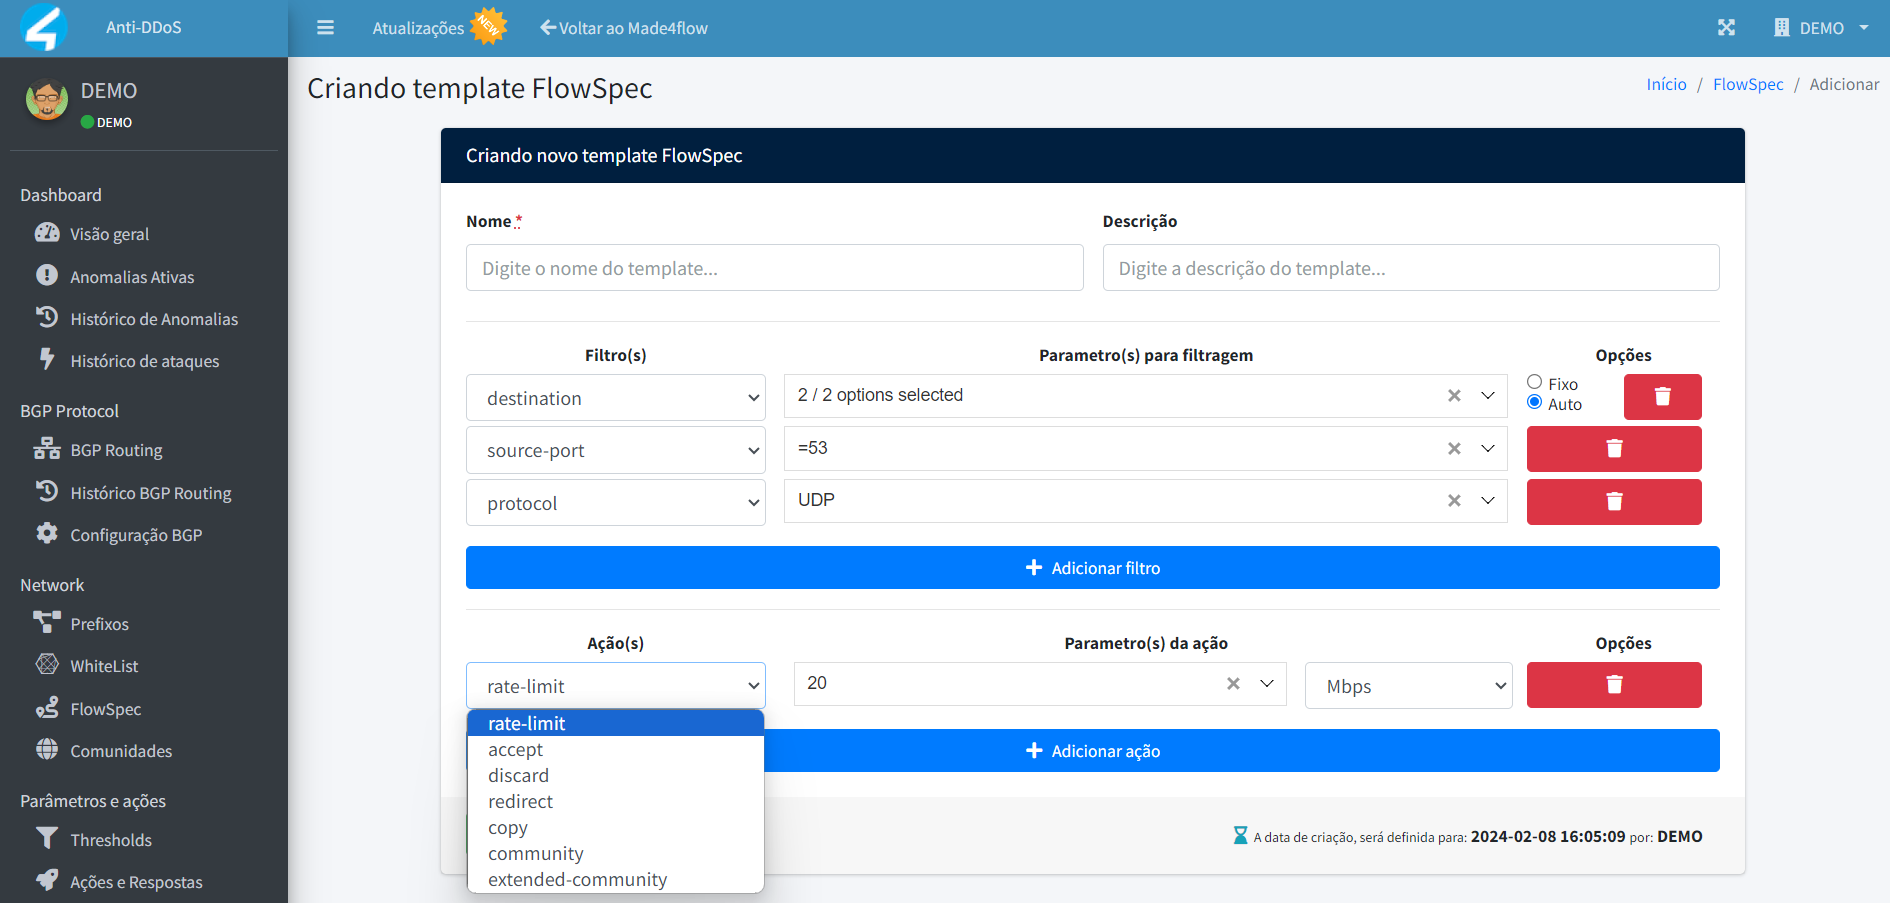
Task: Click the Histórico de ataques lightning icon
Action: pos(47,360)
